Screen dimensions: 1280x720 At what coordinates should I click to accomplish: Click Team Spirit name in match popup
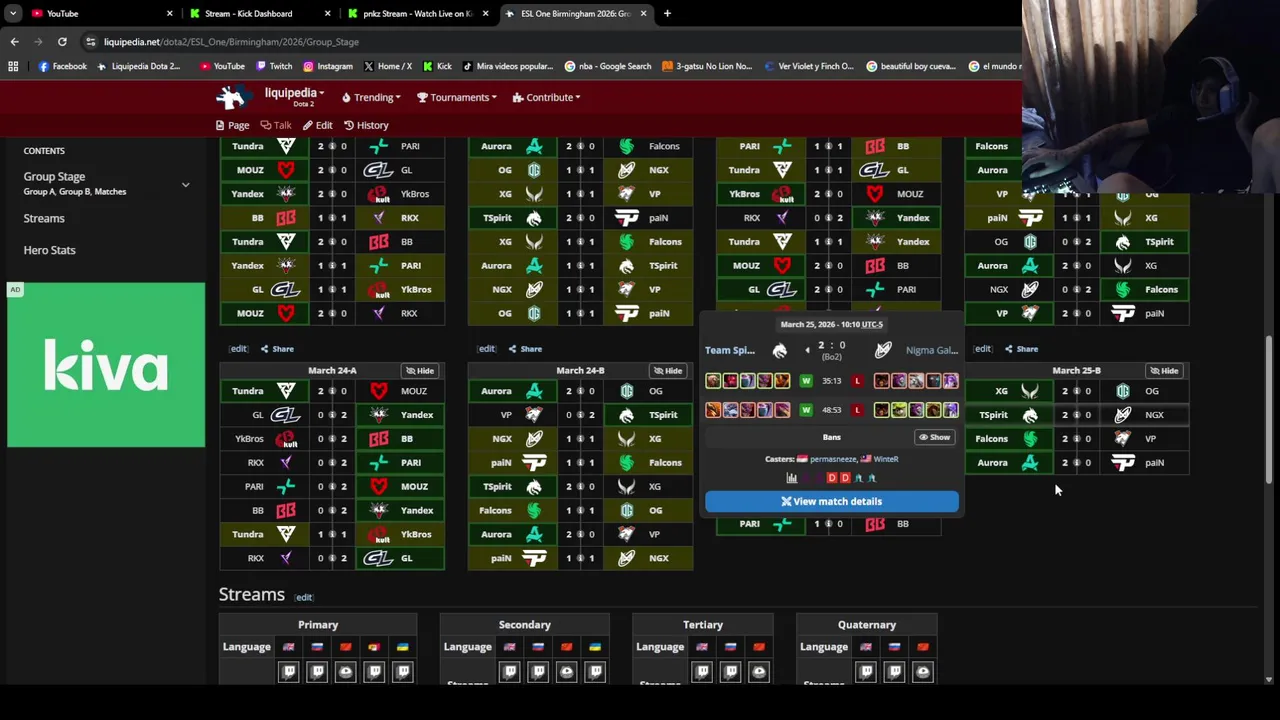730,350
